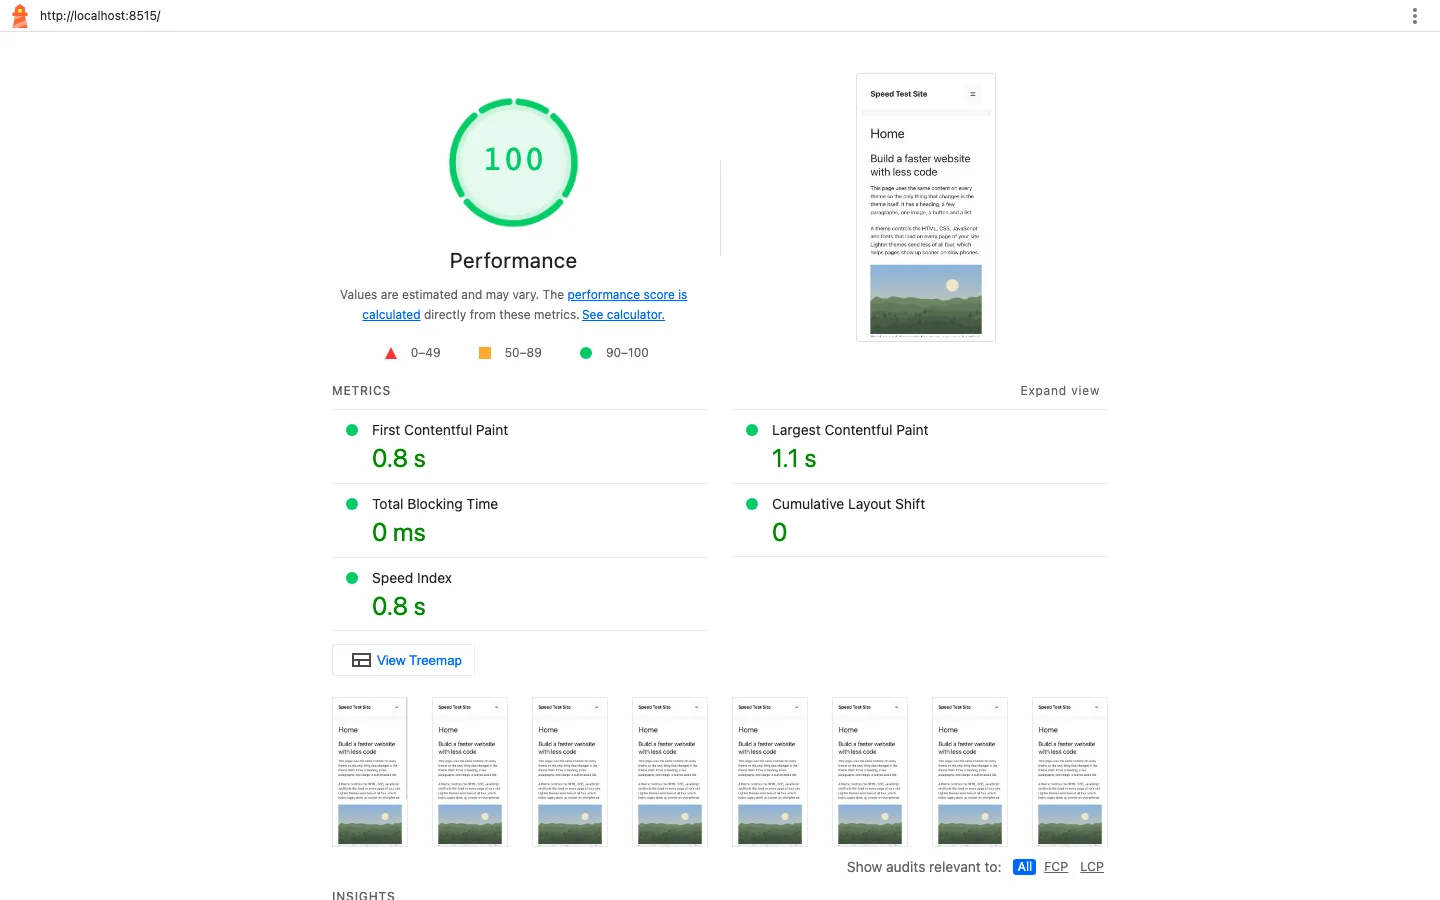This screenshot has width=1440, height=900.
Task: Click the green dot beside Largest Contentful Paint
Action: pyautogui.click(x=752, y=430)
